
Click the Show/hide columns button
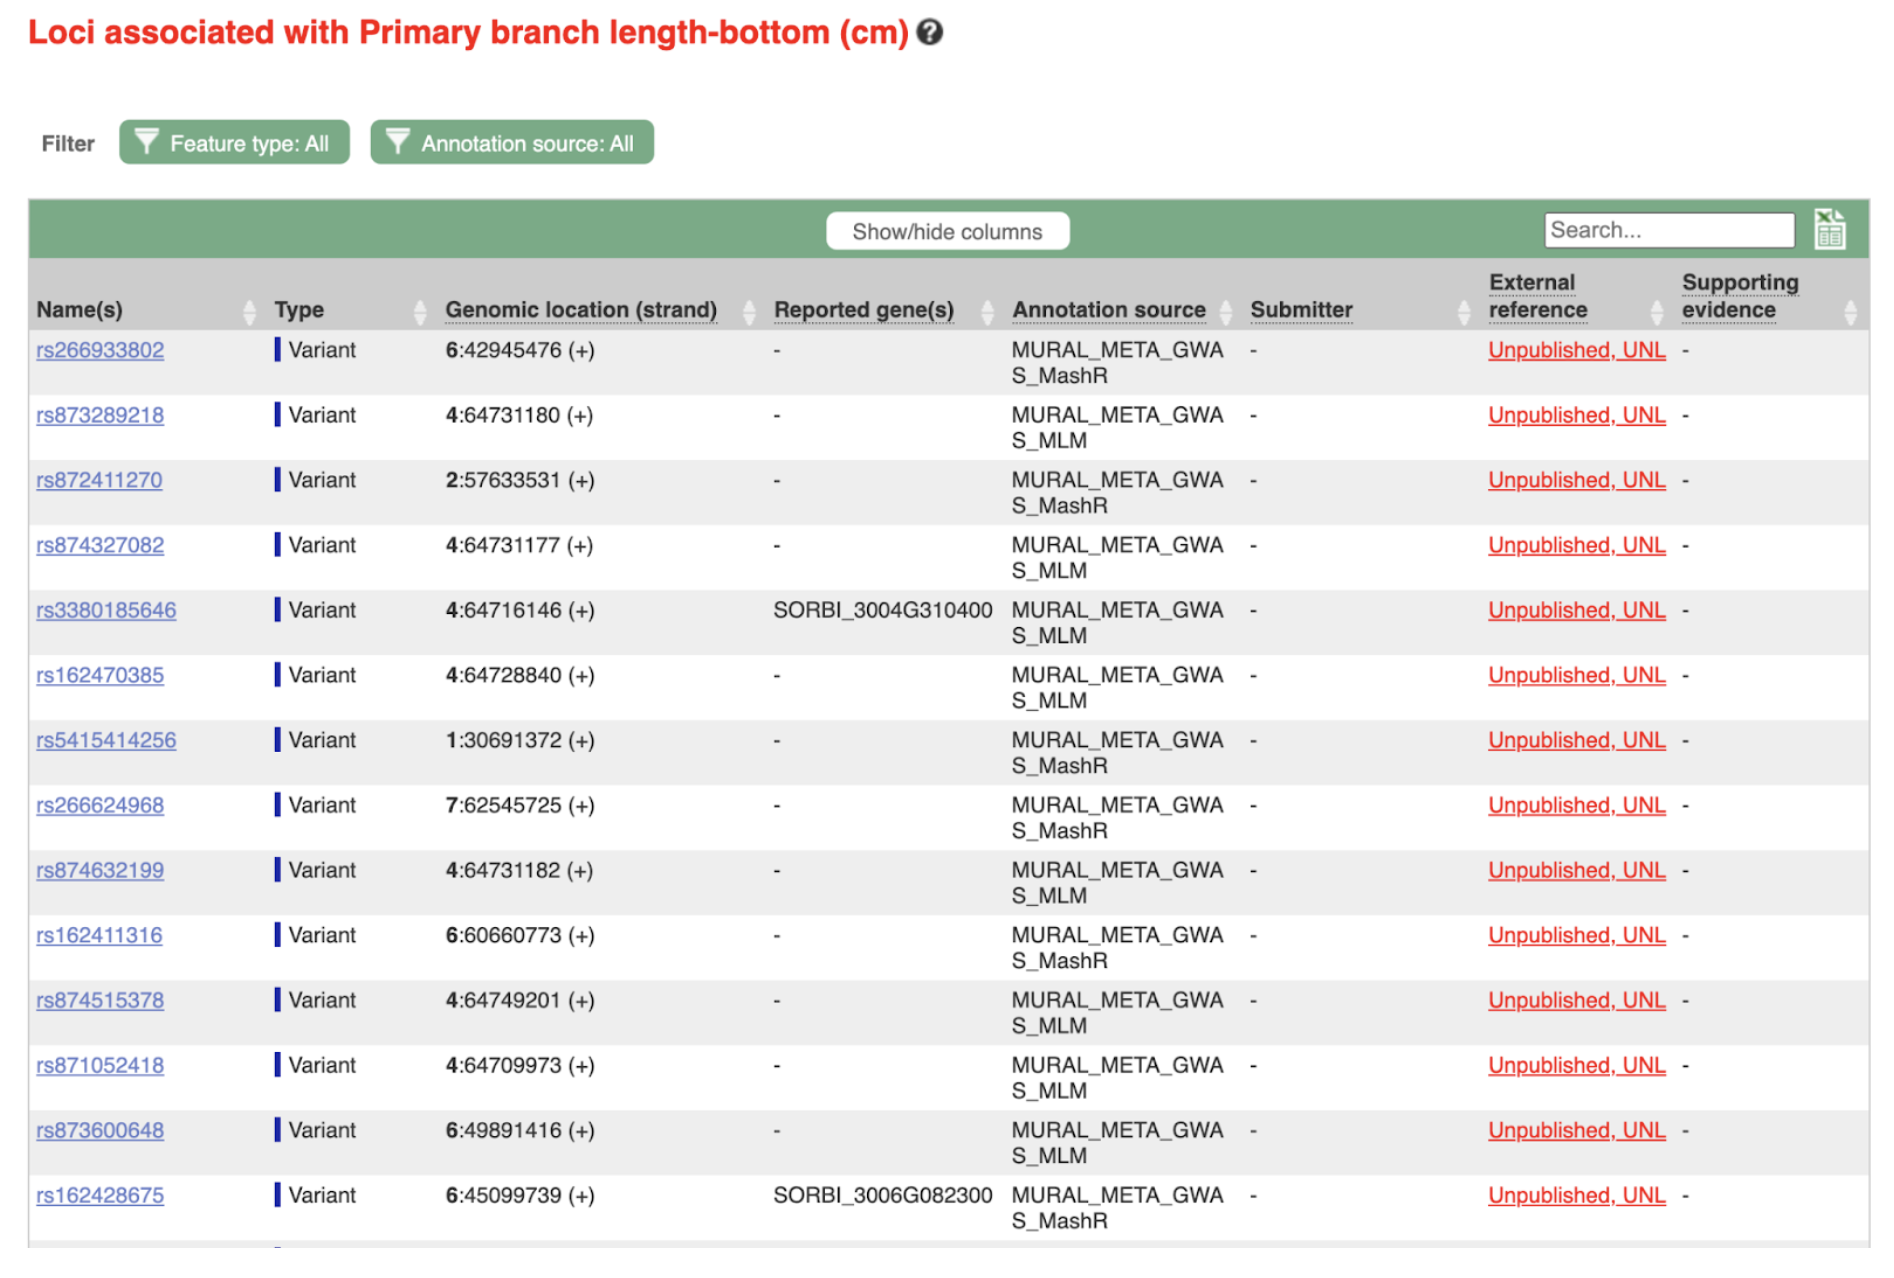pyautogui.click(x=947, y=231)
